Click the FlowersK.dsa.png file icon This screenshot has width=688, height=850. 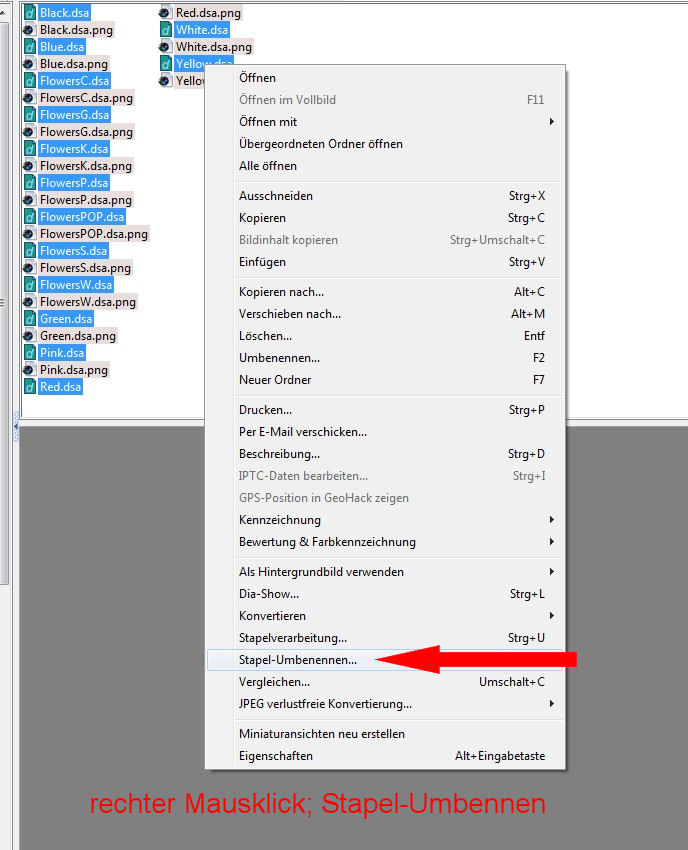[x=29, y=166]
